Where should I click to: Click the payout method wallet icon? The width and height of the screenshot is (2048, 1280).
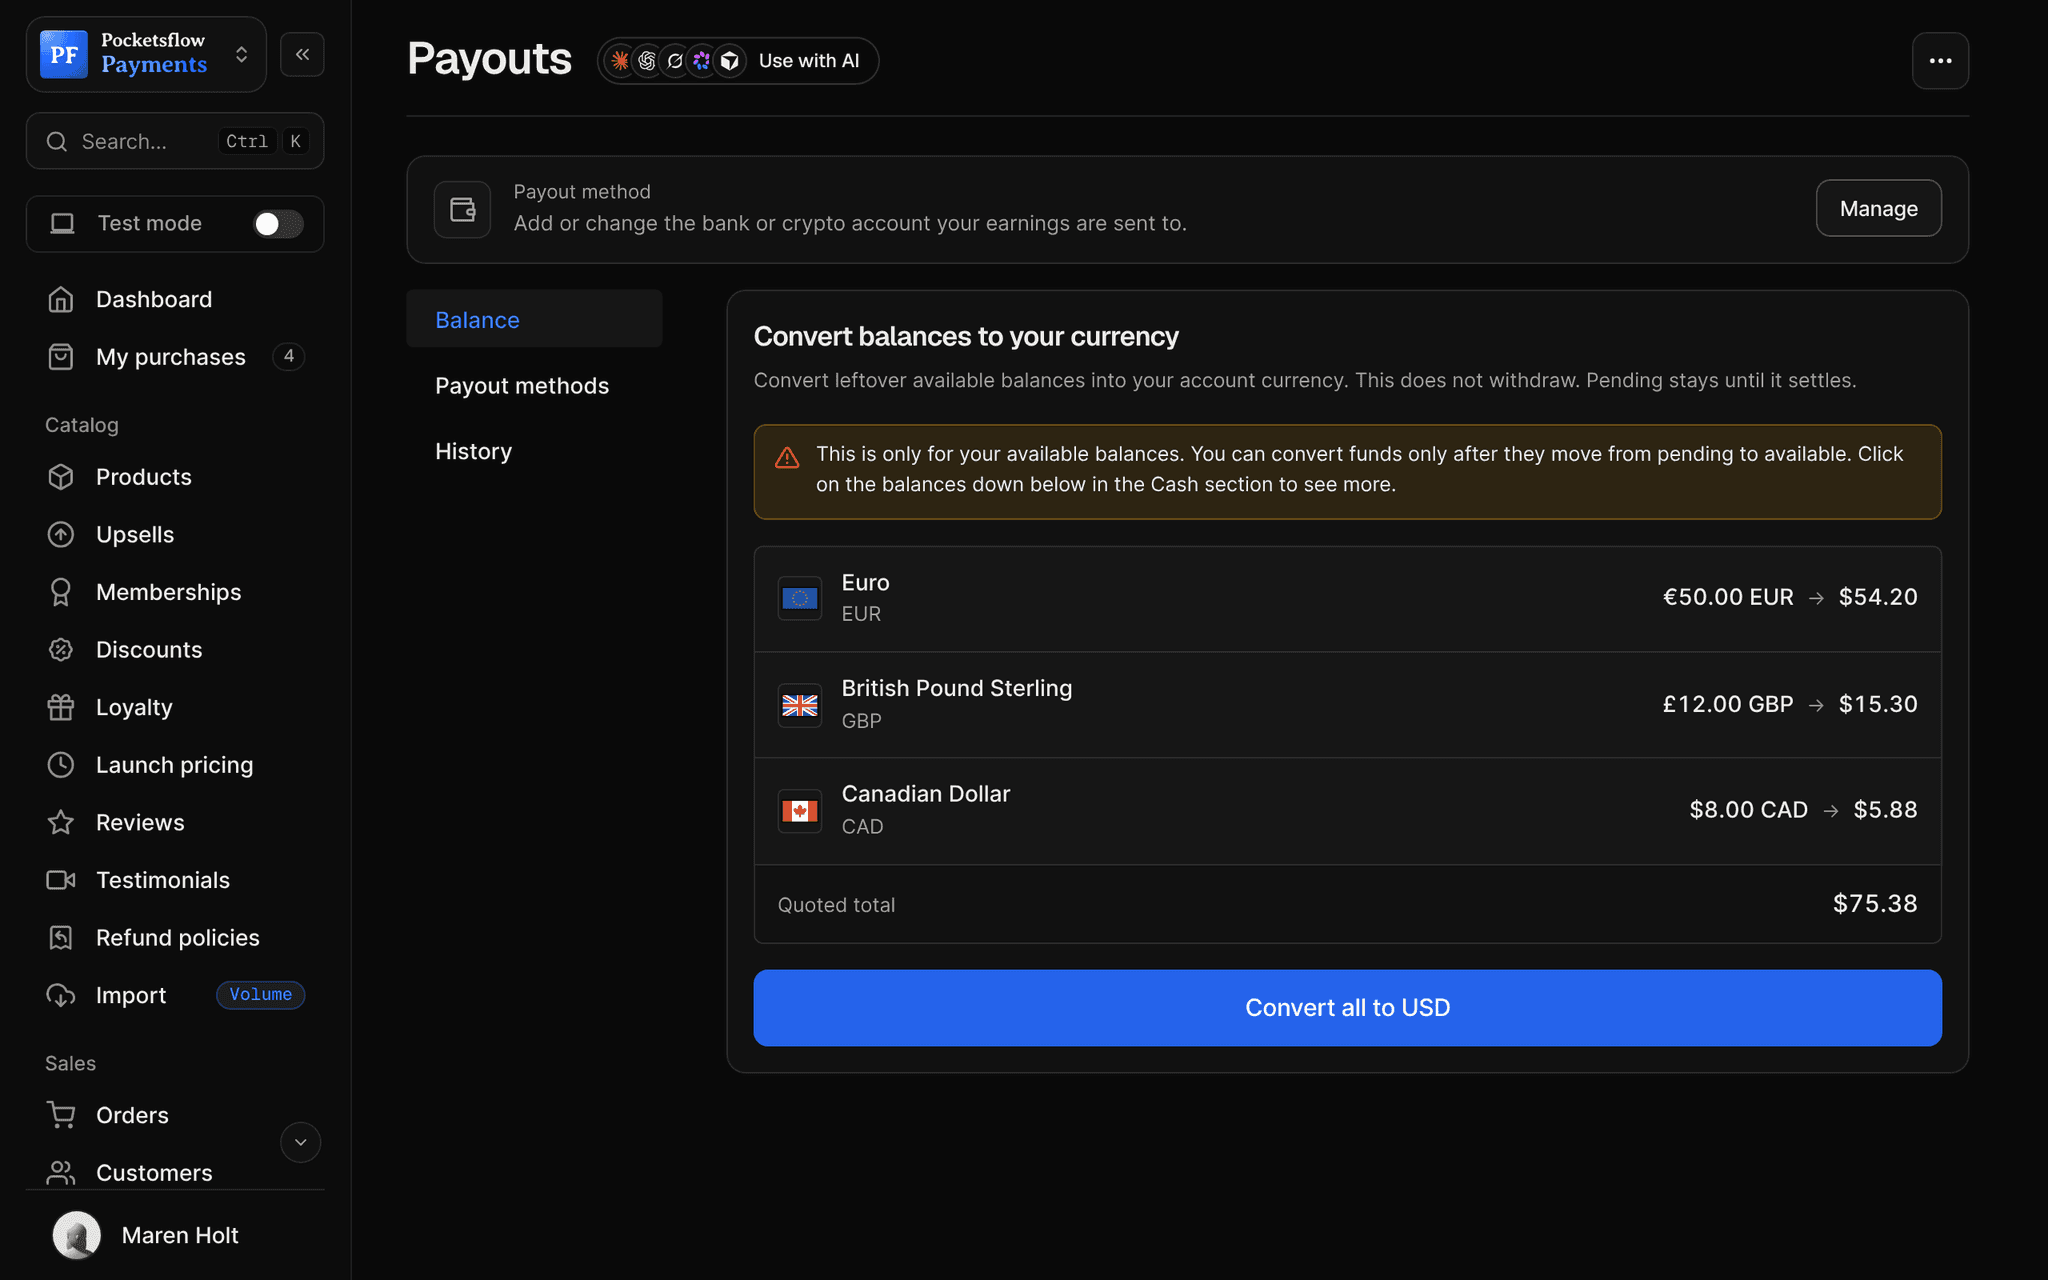coord(462,209)
